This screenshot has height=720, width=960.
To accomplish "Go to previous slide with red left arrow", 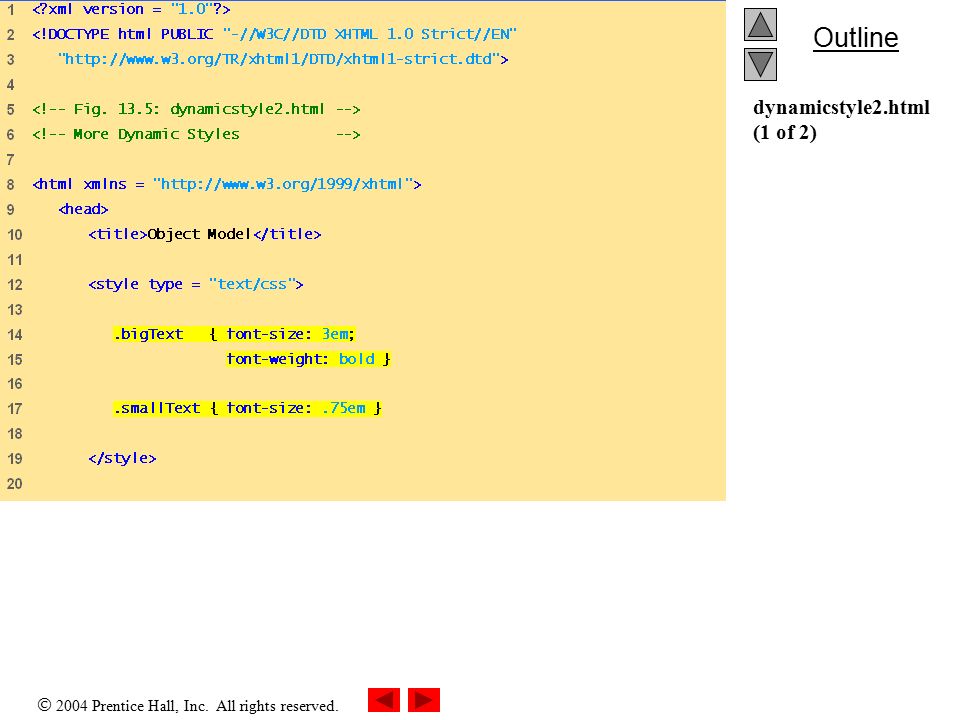I will [x=384, y=700].
